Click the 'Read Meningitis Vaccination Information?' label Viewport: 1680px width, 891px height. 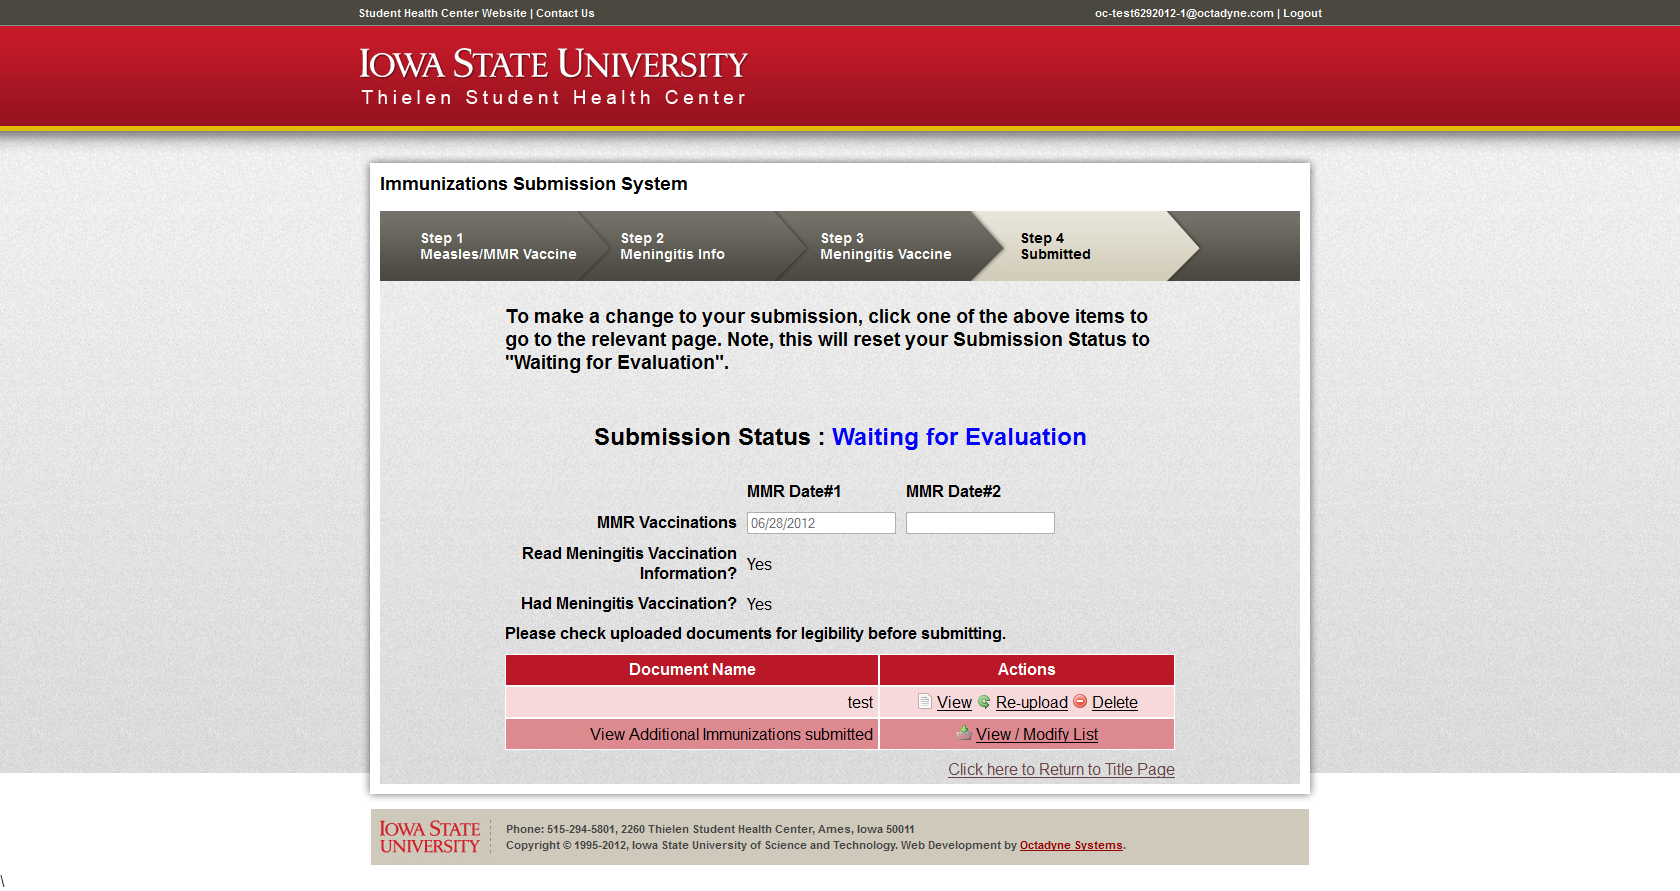[629, 563]
